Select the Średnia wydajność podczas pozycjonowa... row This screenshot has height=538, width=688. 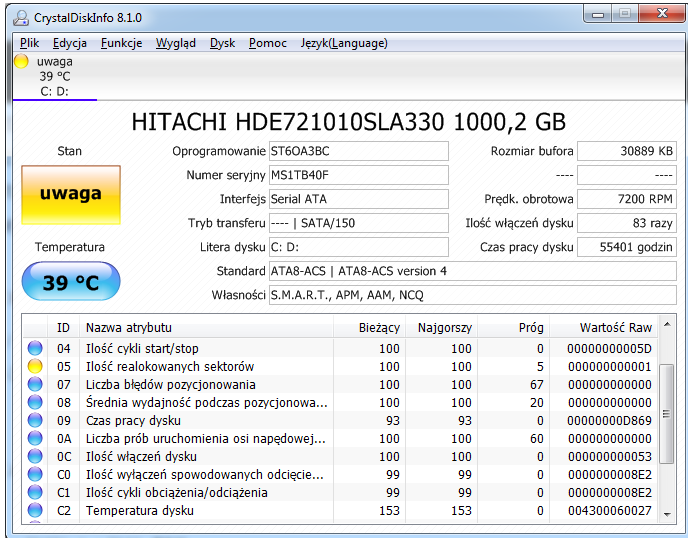[340, 402]
